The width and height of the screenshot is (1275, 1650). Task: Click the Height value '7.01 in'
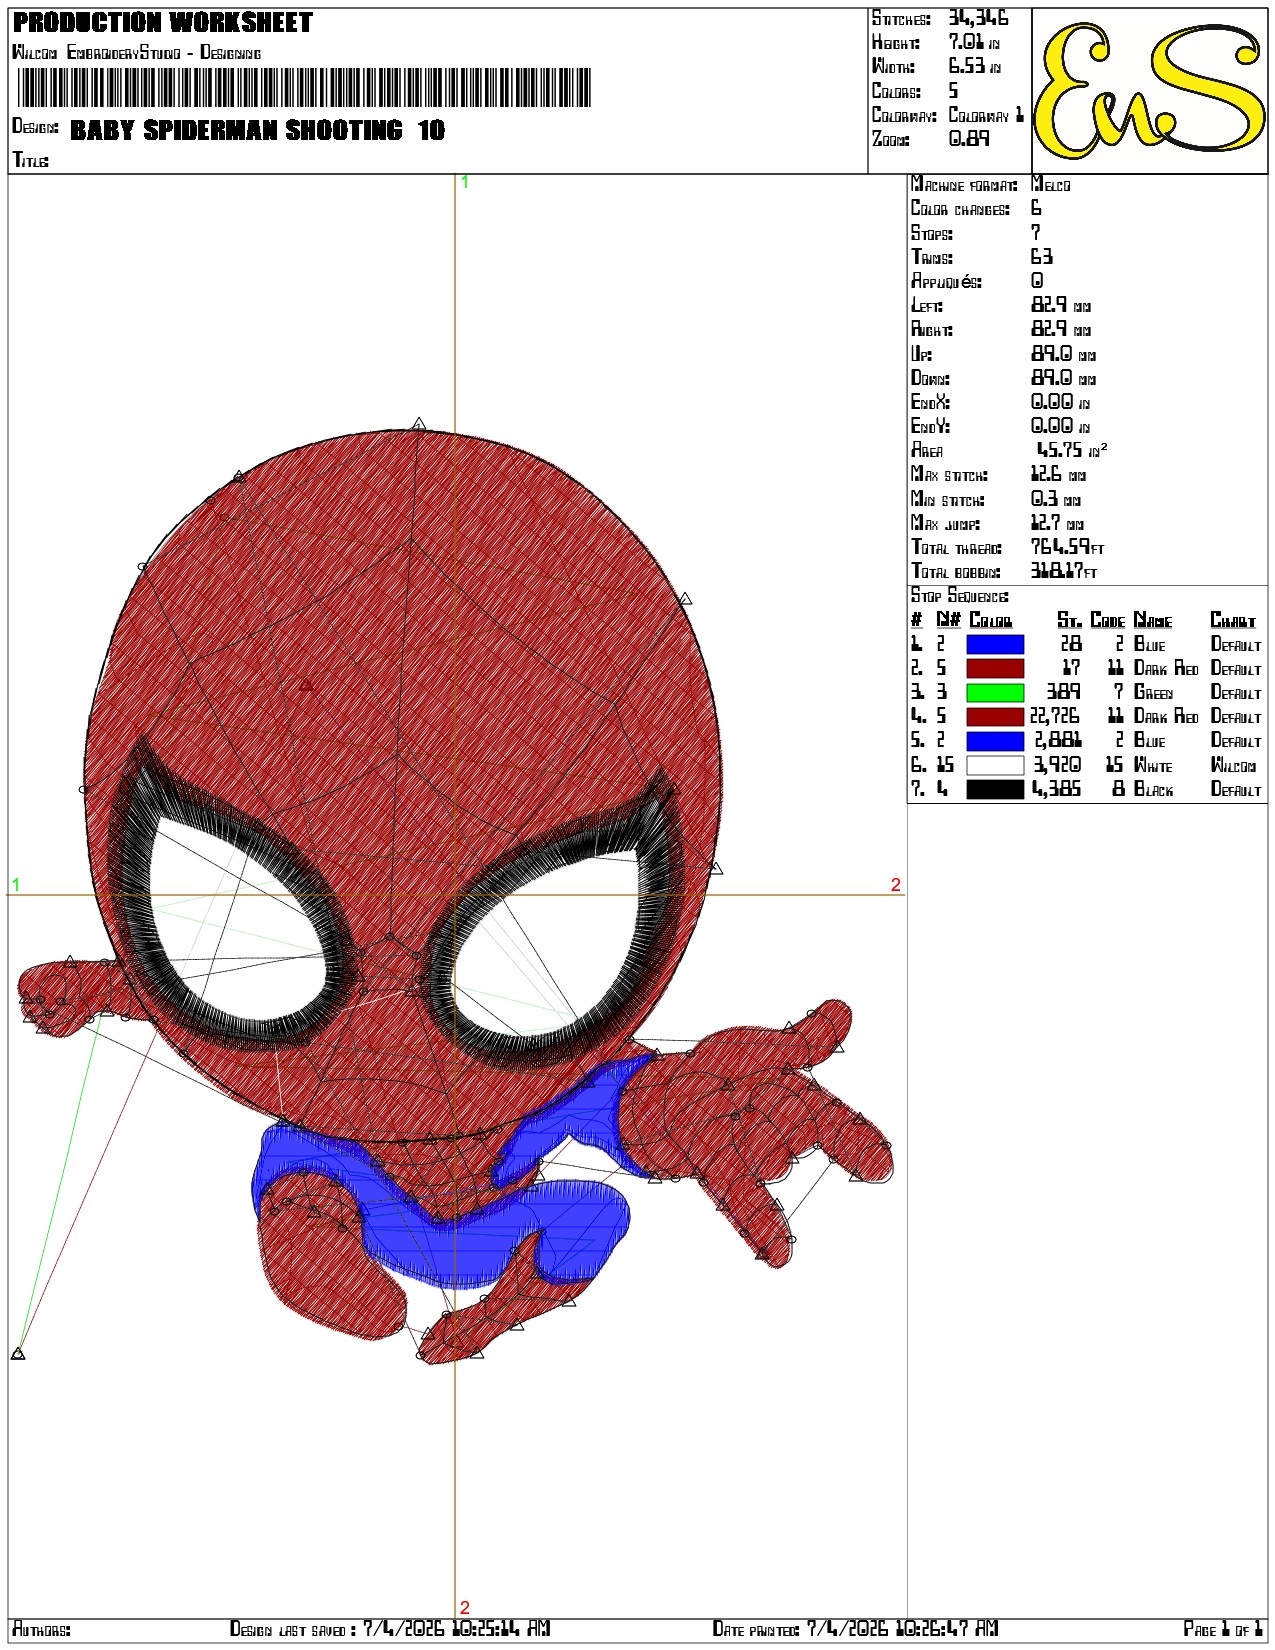pyautogui.click(x=974, y=42)
